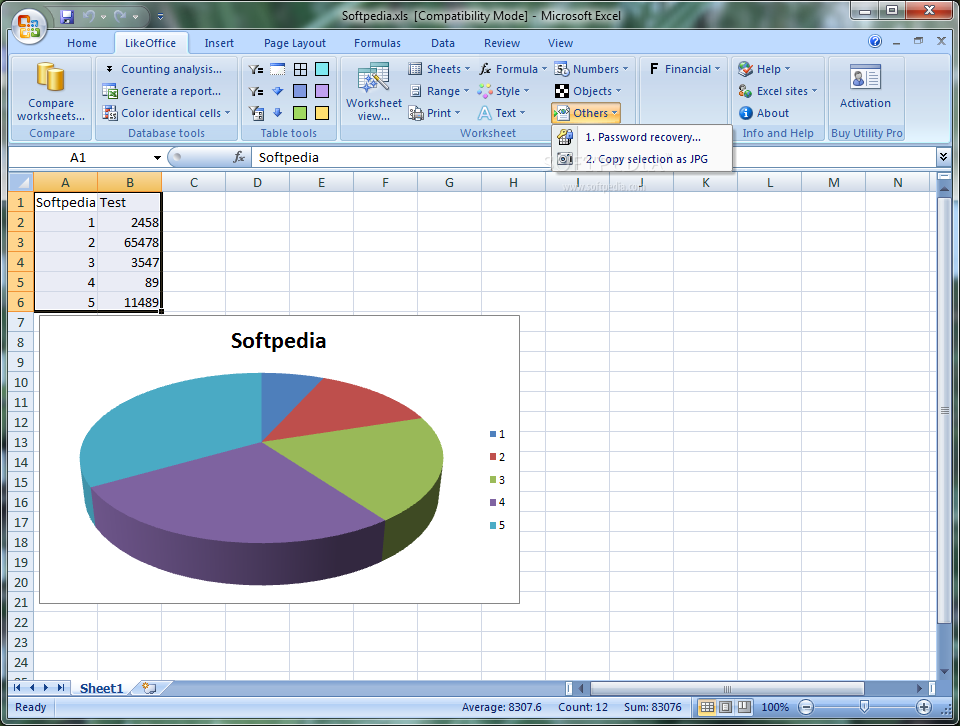Select row 10 header

(21, 383)
